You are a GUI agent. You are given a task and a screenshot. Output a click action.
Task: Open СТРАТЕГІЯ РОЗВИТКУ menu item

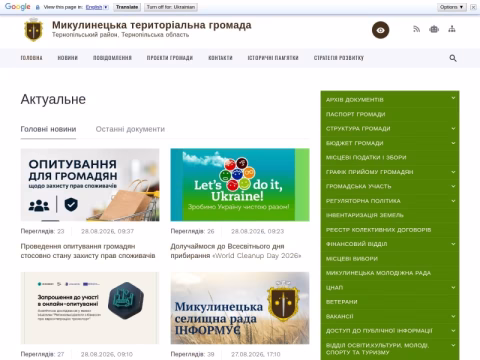339,58
